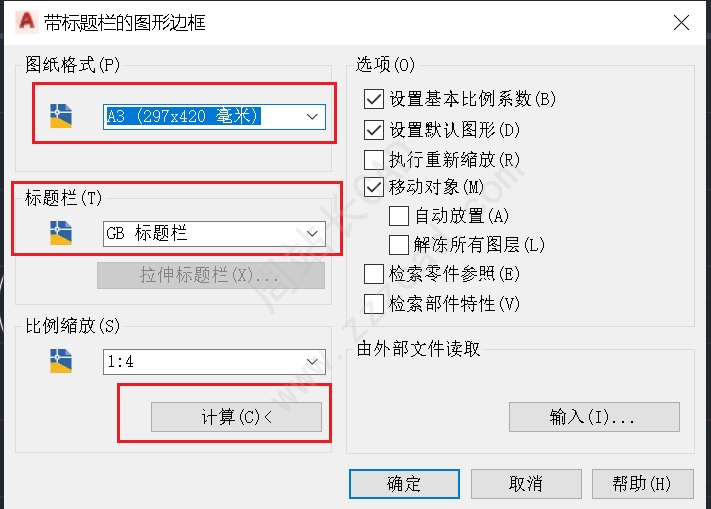
Task: Click the paper format sheet icon
Action: click(x=61, y=116)
